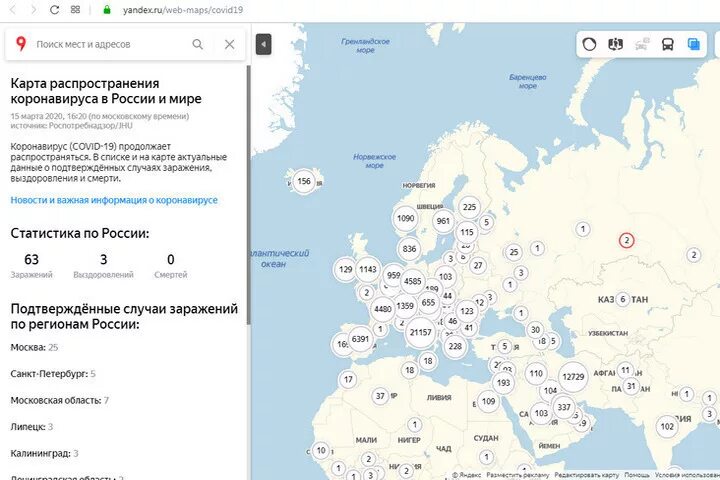Click the 102 marker over India
The width and height of the screenshot is (720, 480).
coord(667,426)
